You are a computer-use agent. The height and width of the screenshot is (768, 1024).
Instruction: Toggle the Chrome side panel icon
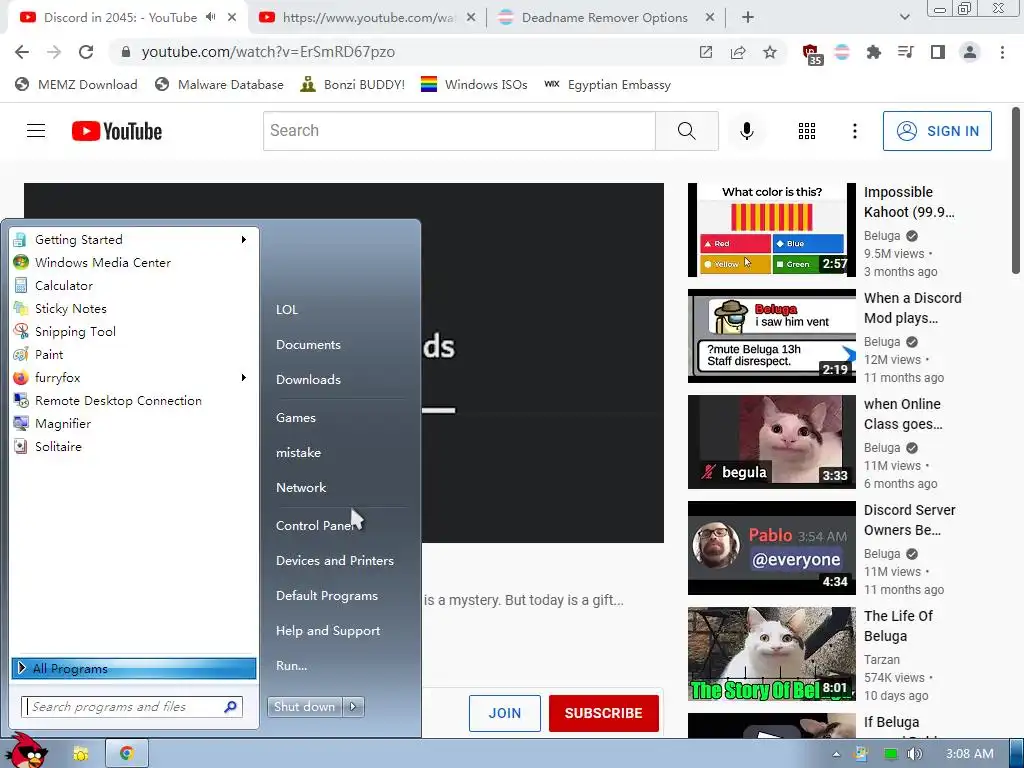point(937,52)
